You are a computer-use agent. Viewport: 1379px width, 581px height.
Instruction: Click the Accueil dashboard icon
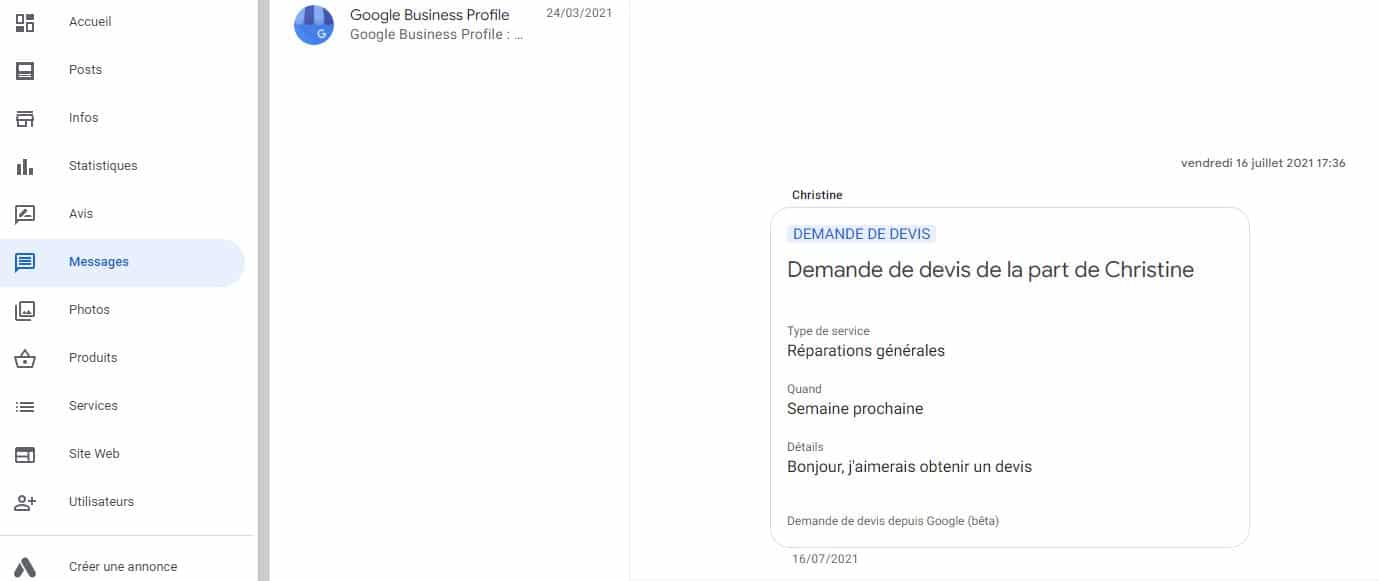25,22
